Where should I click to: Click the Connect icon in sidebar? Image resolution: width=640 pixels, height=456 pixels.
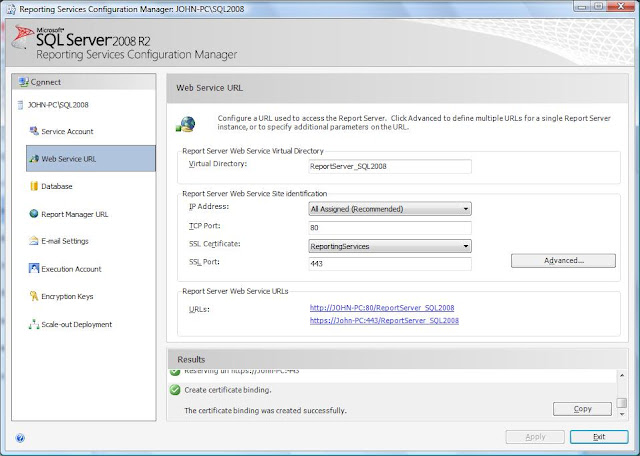[24, 82]
